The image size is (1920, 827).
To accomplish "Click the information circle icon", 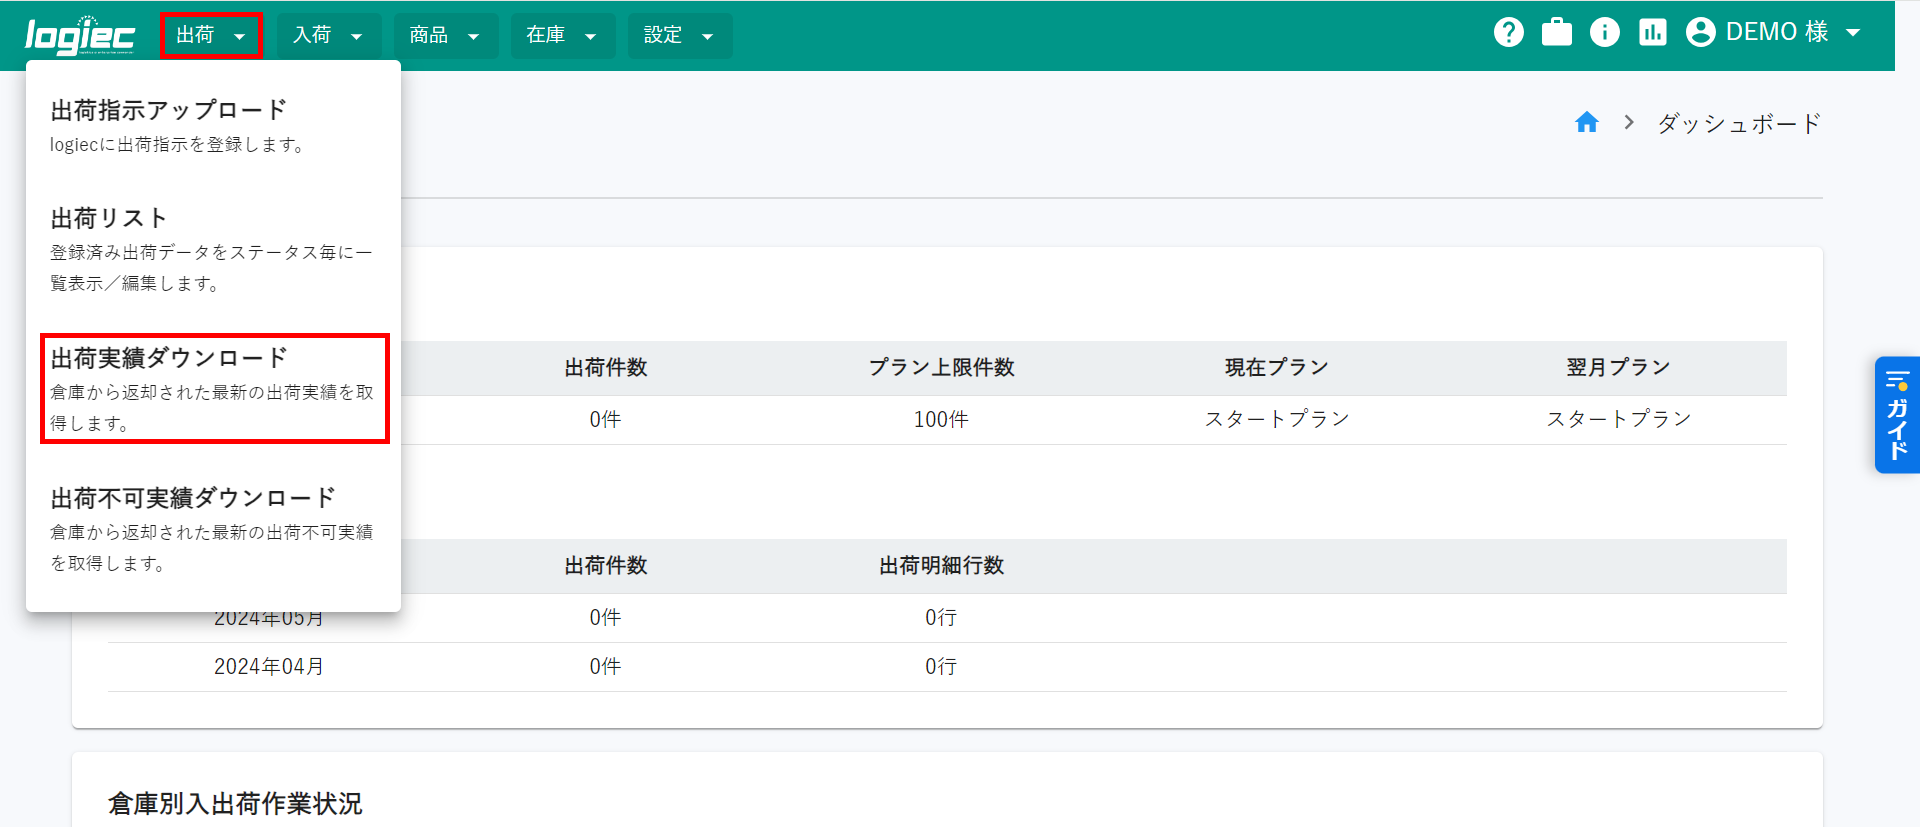I will click(1604, 32).
